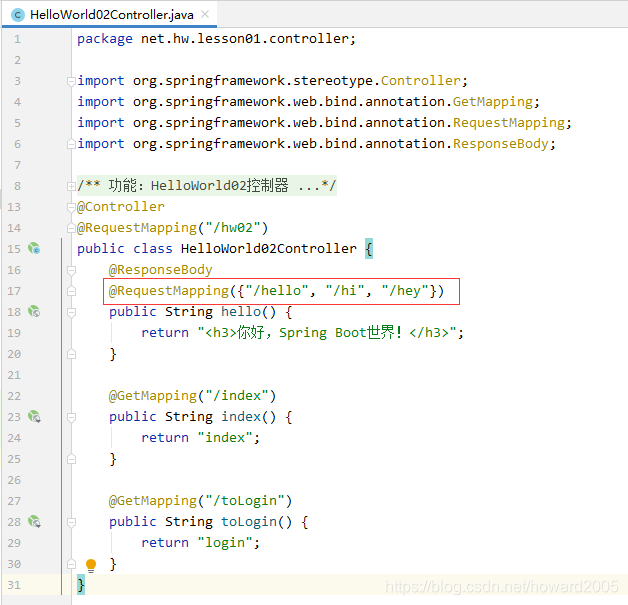This screenshot has height=605, width=628.
Task: Collapse the fold at @Controller on line 13
Action: pyautogui.click(x=71, y=207)
